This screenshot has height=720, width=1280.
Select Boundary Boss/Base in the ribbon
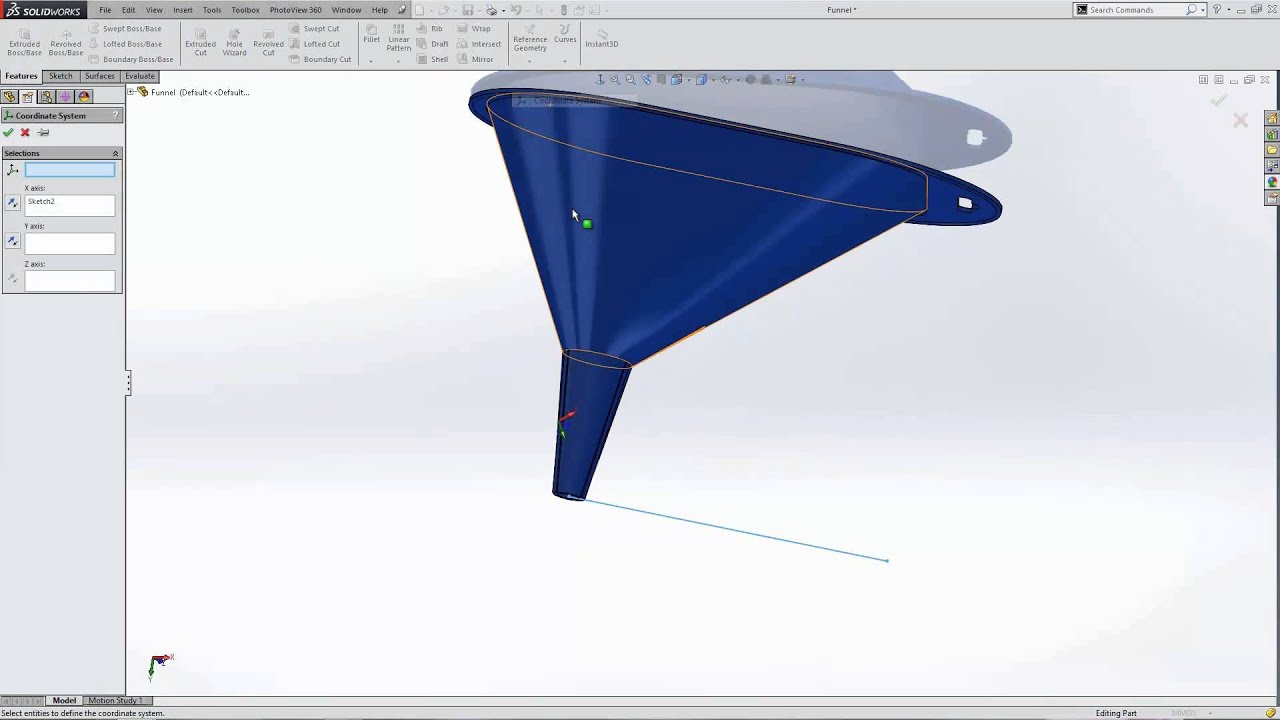pyautogui.click(x=131, y=59)
